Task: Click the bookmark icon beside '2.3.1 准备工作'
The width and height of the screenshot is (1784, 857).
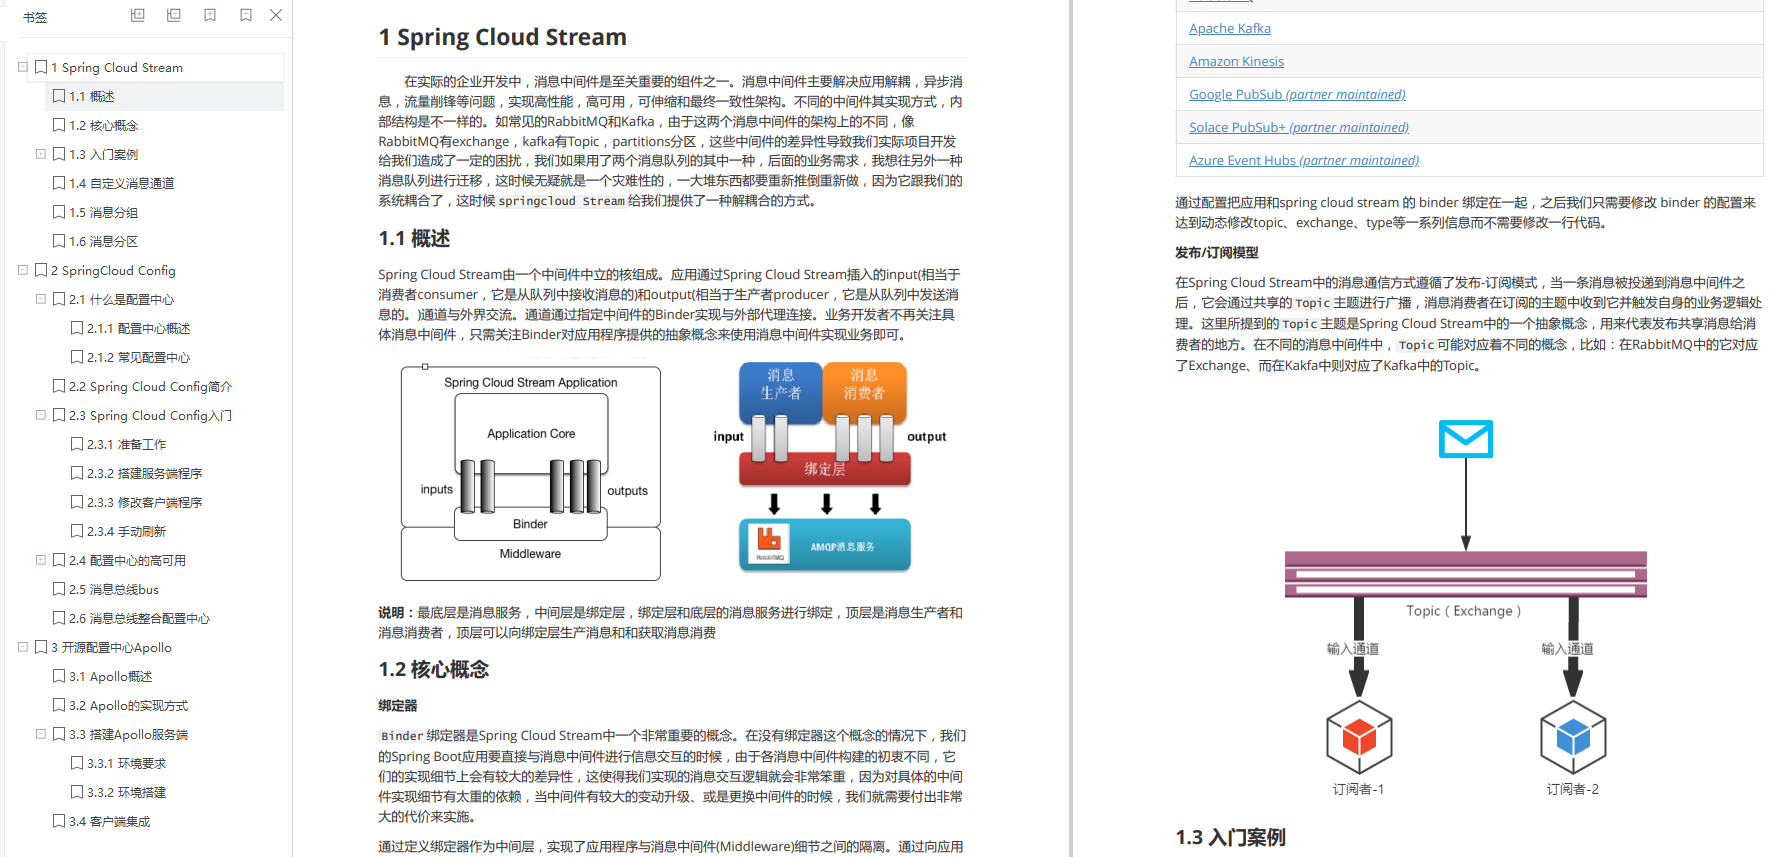Action: pyautogui.click(x=77, y=444)
